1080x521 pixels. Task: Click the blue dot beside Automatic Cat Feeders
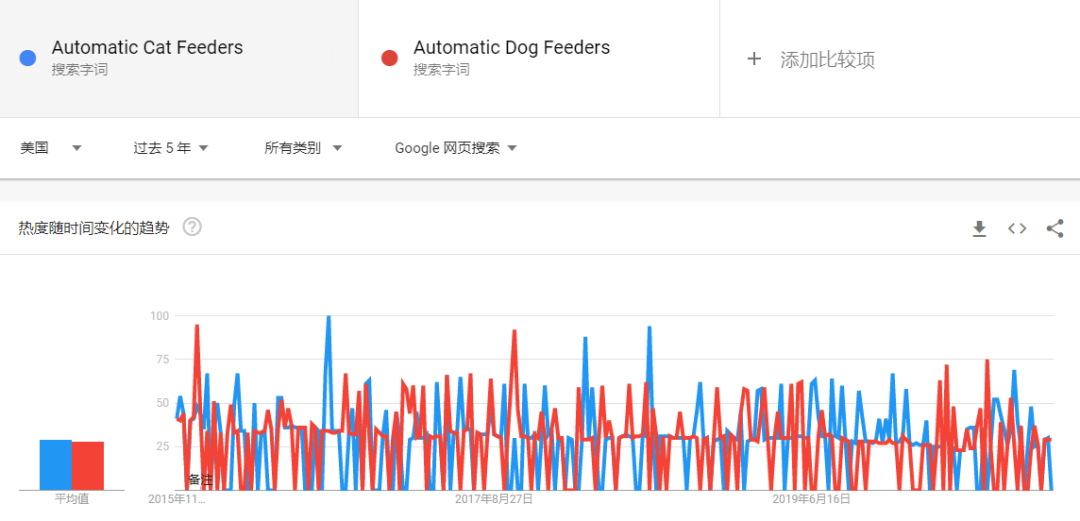28,58
